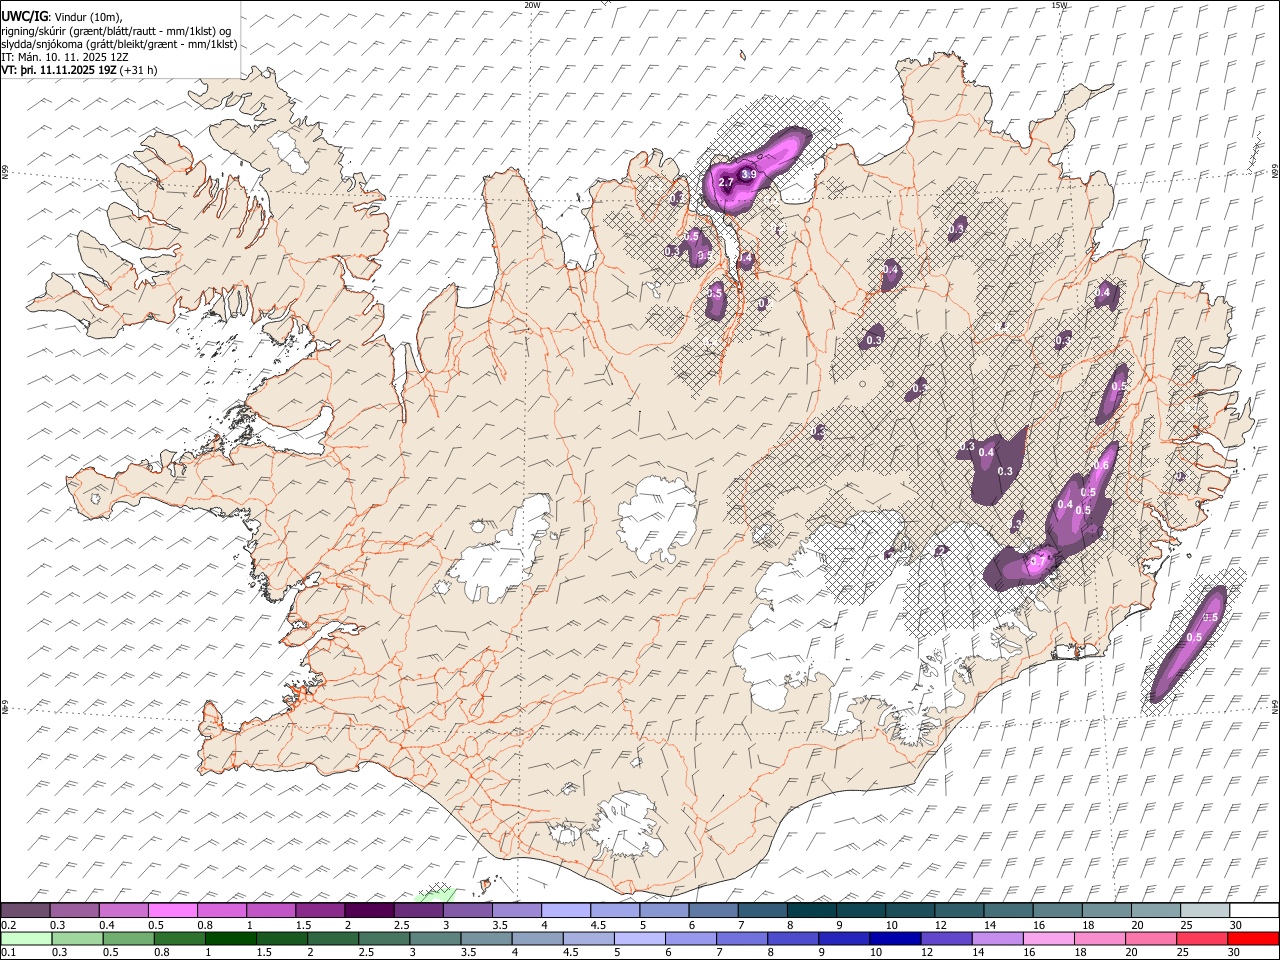1280x960 pixels.
Task: Click the light gray 25–30 snow legend swatch
Action: point(1203,911)
